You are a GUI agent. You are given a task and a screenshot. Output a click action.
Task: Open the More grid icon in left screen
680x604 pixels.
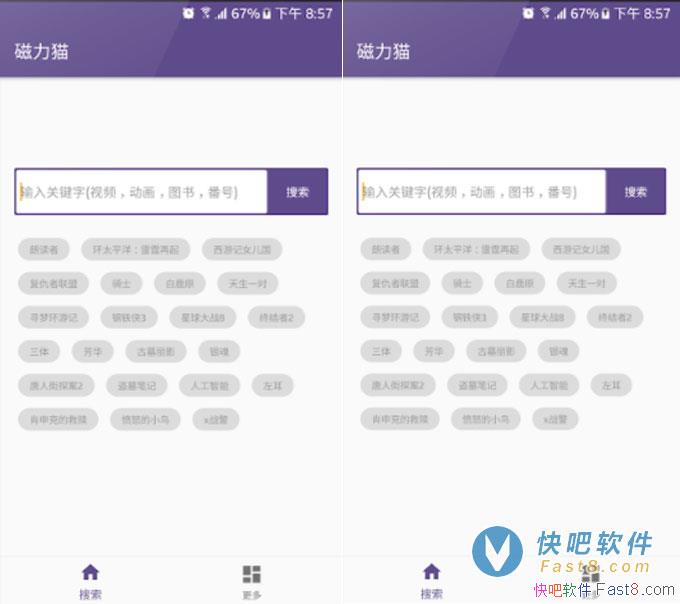[x=252, y=574]
